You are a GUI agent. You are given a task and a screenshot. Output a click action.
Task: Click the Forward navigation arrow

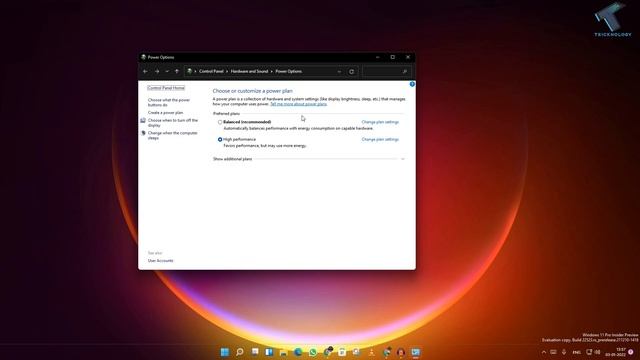157,71
